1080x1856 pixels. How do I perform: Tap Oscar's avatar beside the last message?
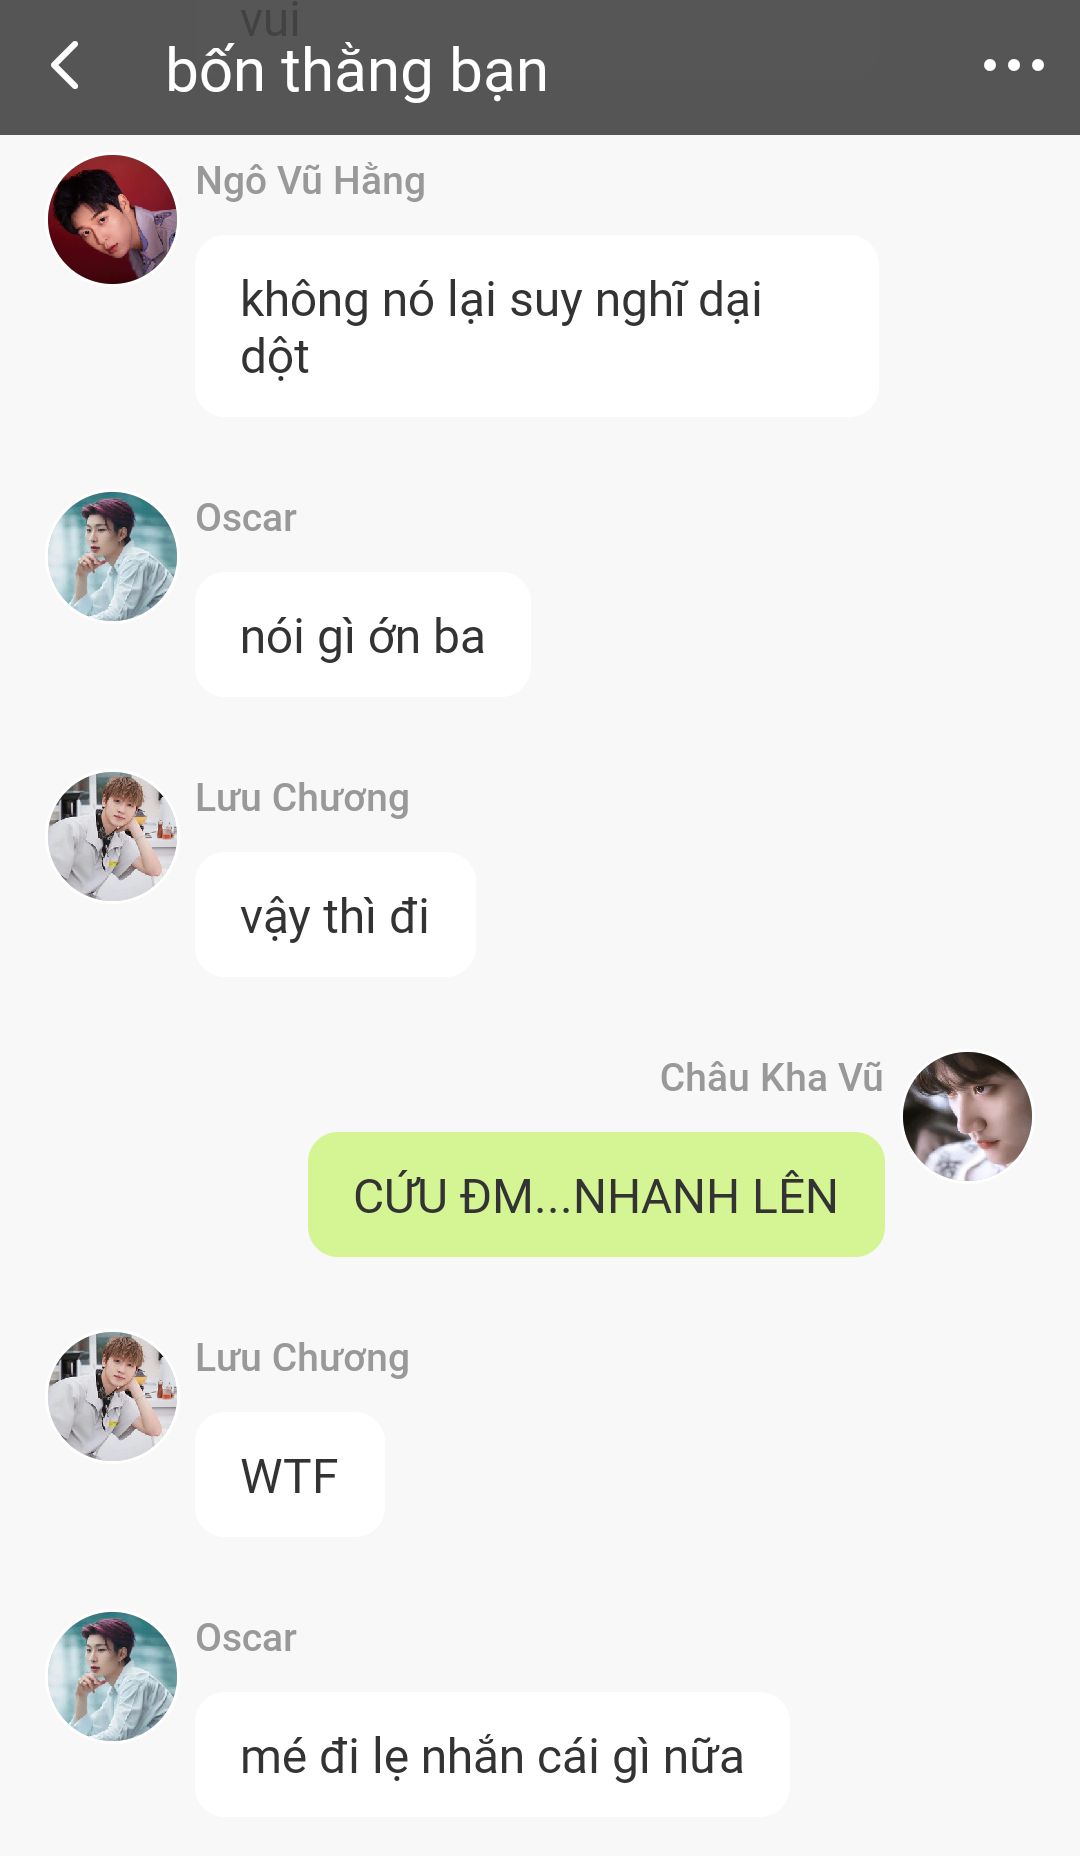(112, 1676)
